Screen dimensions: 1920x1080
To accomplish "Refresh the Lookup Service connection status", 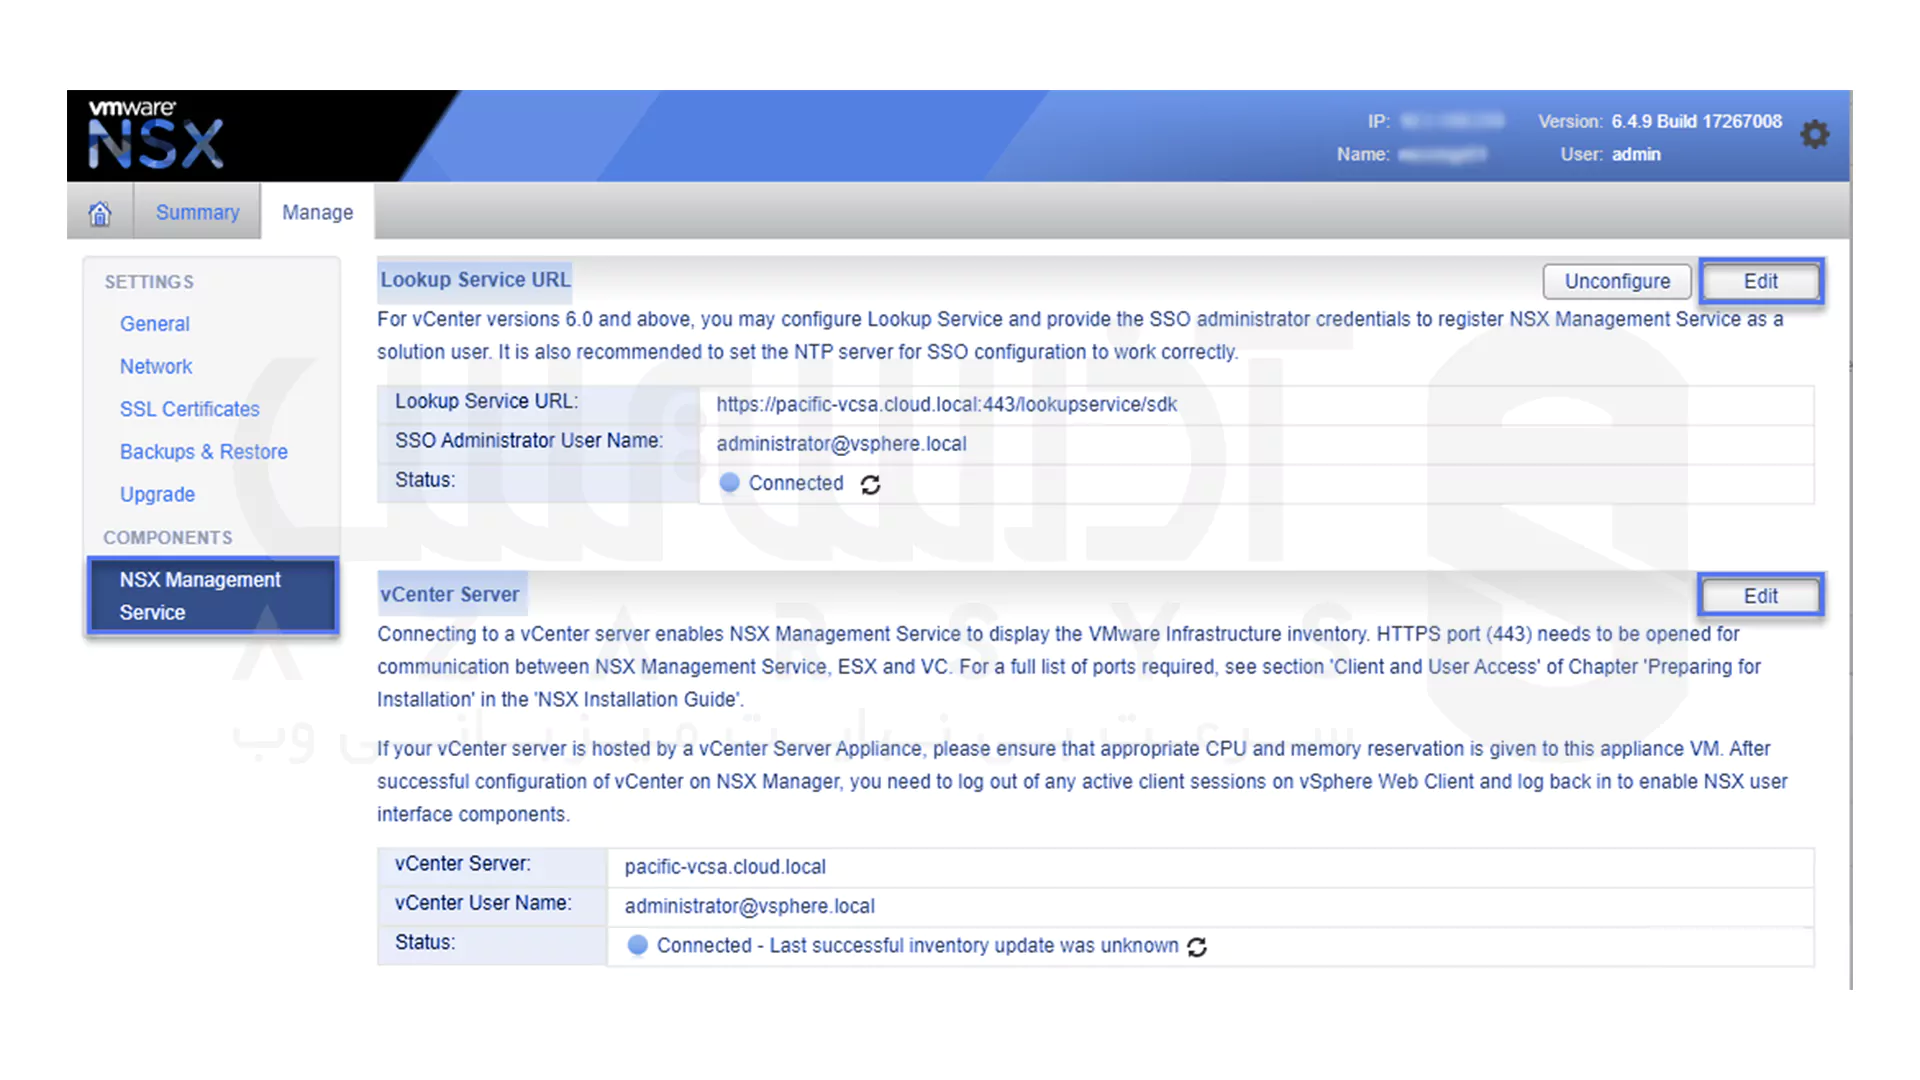I will pos(871,484).
